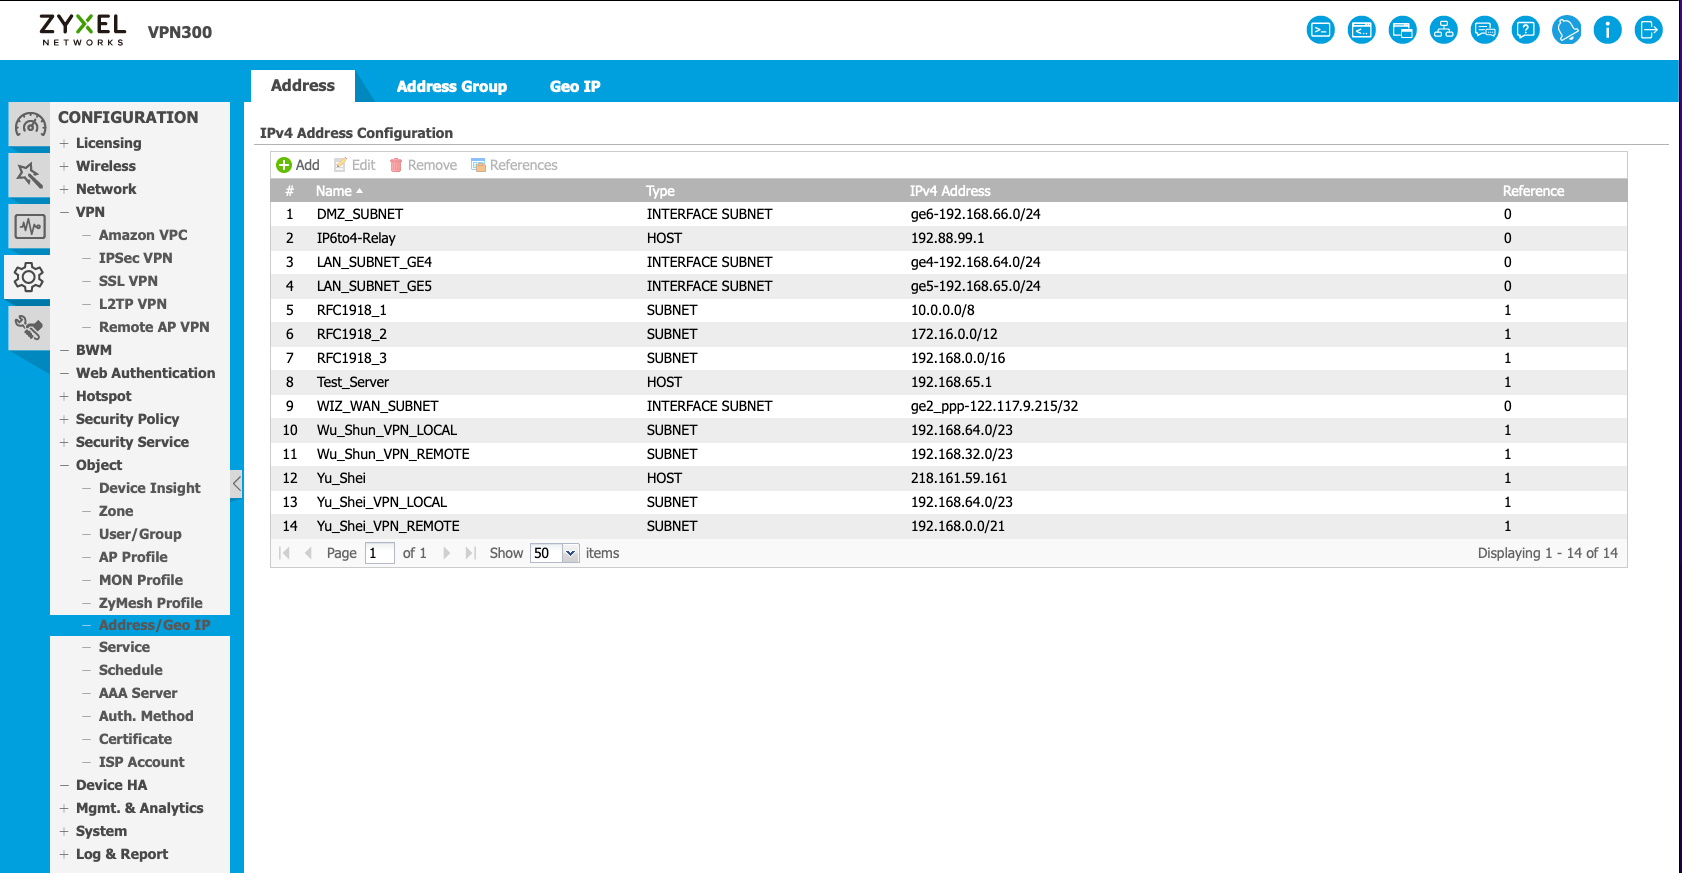Screen dimensions: 1682x873
Task: Click the Edit pencil icon in toolbar
Action: [x=340, y=165]
